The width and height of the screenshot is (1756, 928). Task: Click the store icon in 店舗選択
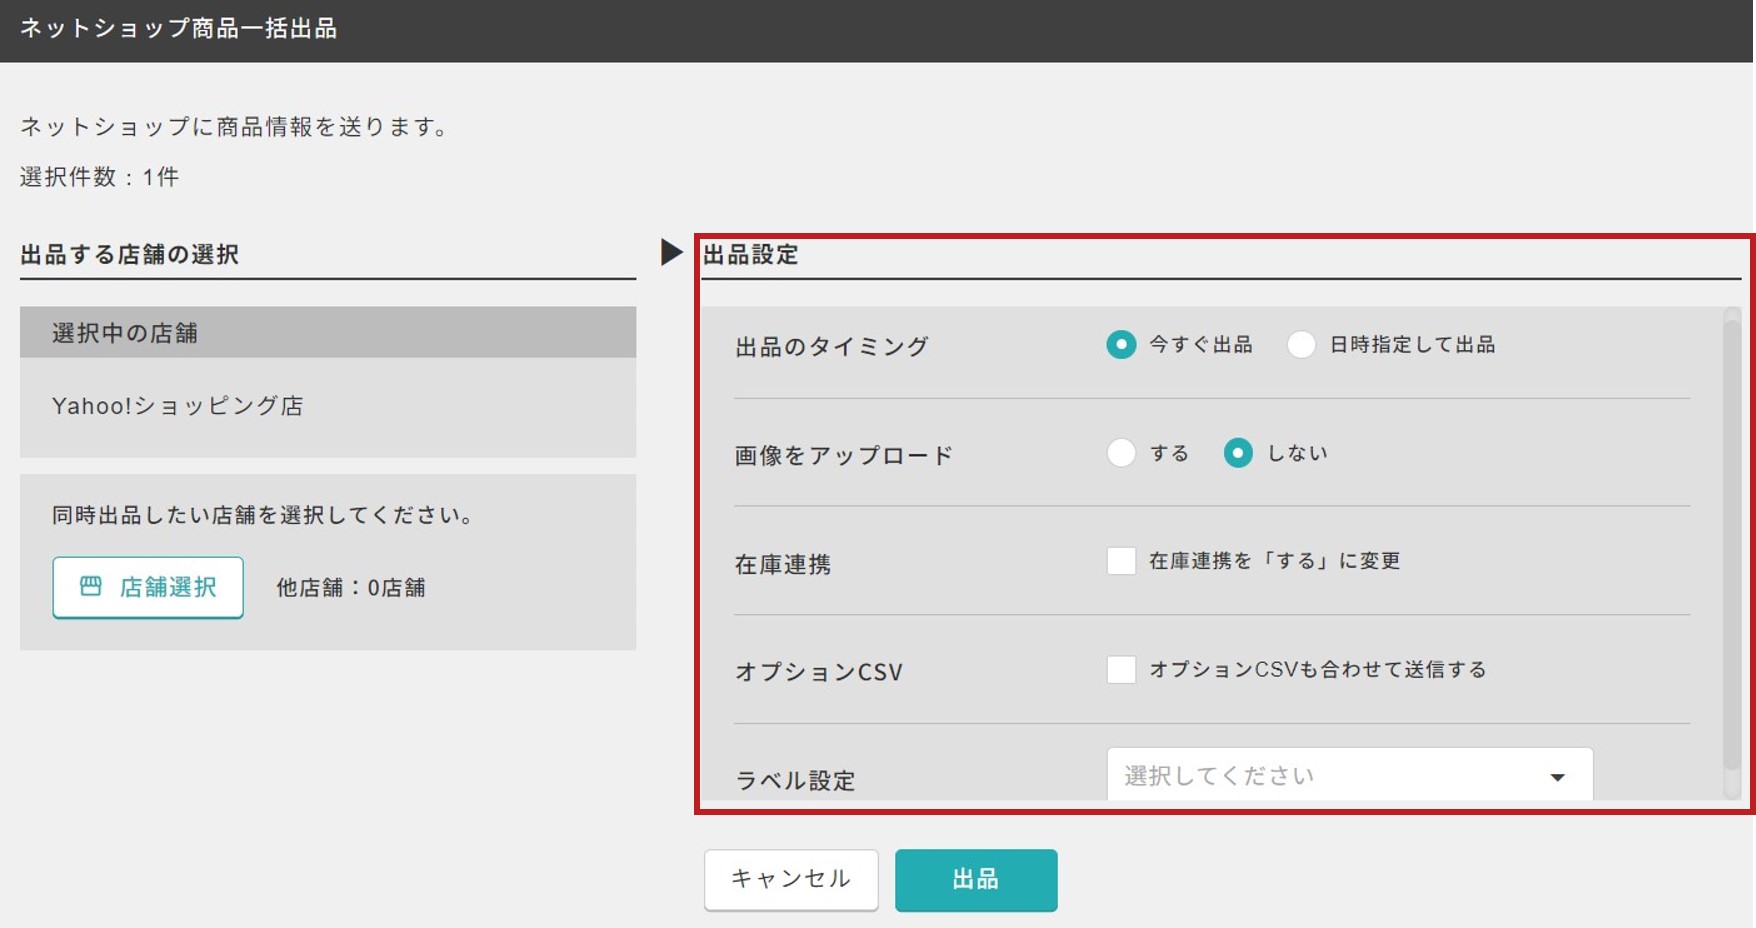tap(91, 586)
